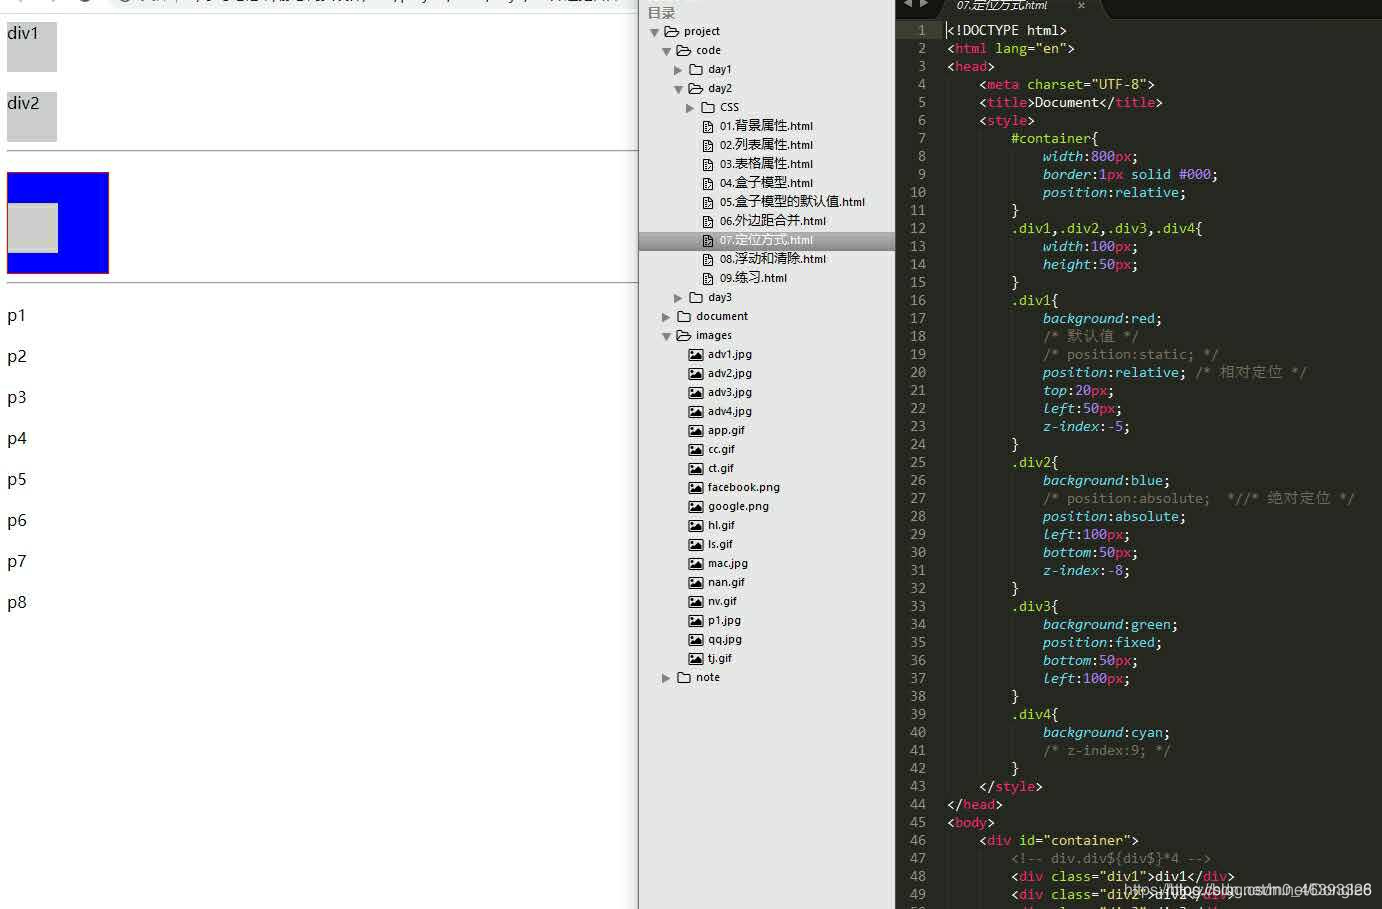The image size is (1382, 909).
Task: Click file icon of 05.盒子模型的默认值.html
Action: [708, 202]
